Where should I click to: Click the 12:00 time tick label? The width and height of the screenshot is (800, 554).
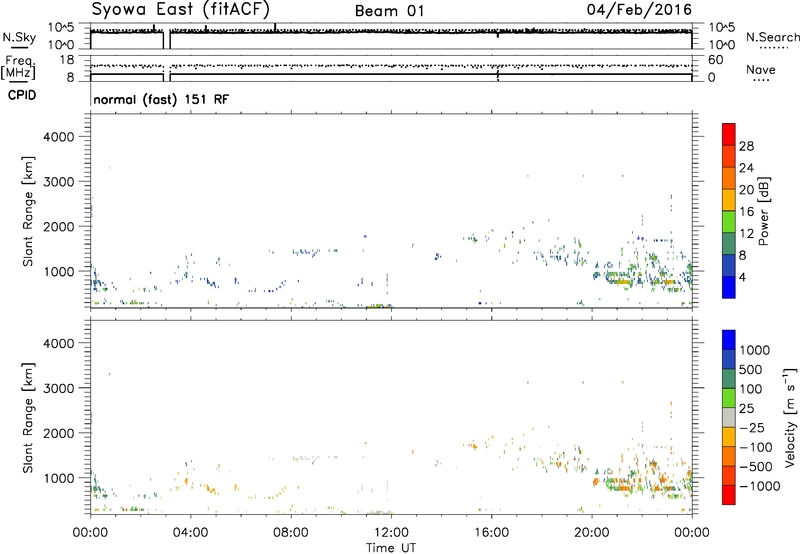(x=391, y=533)
